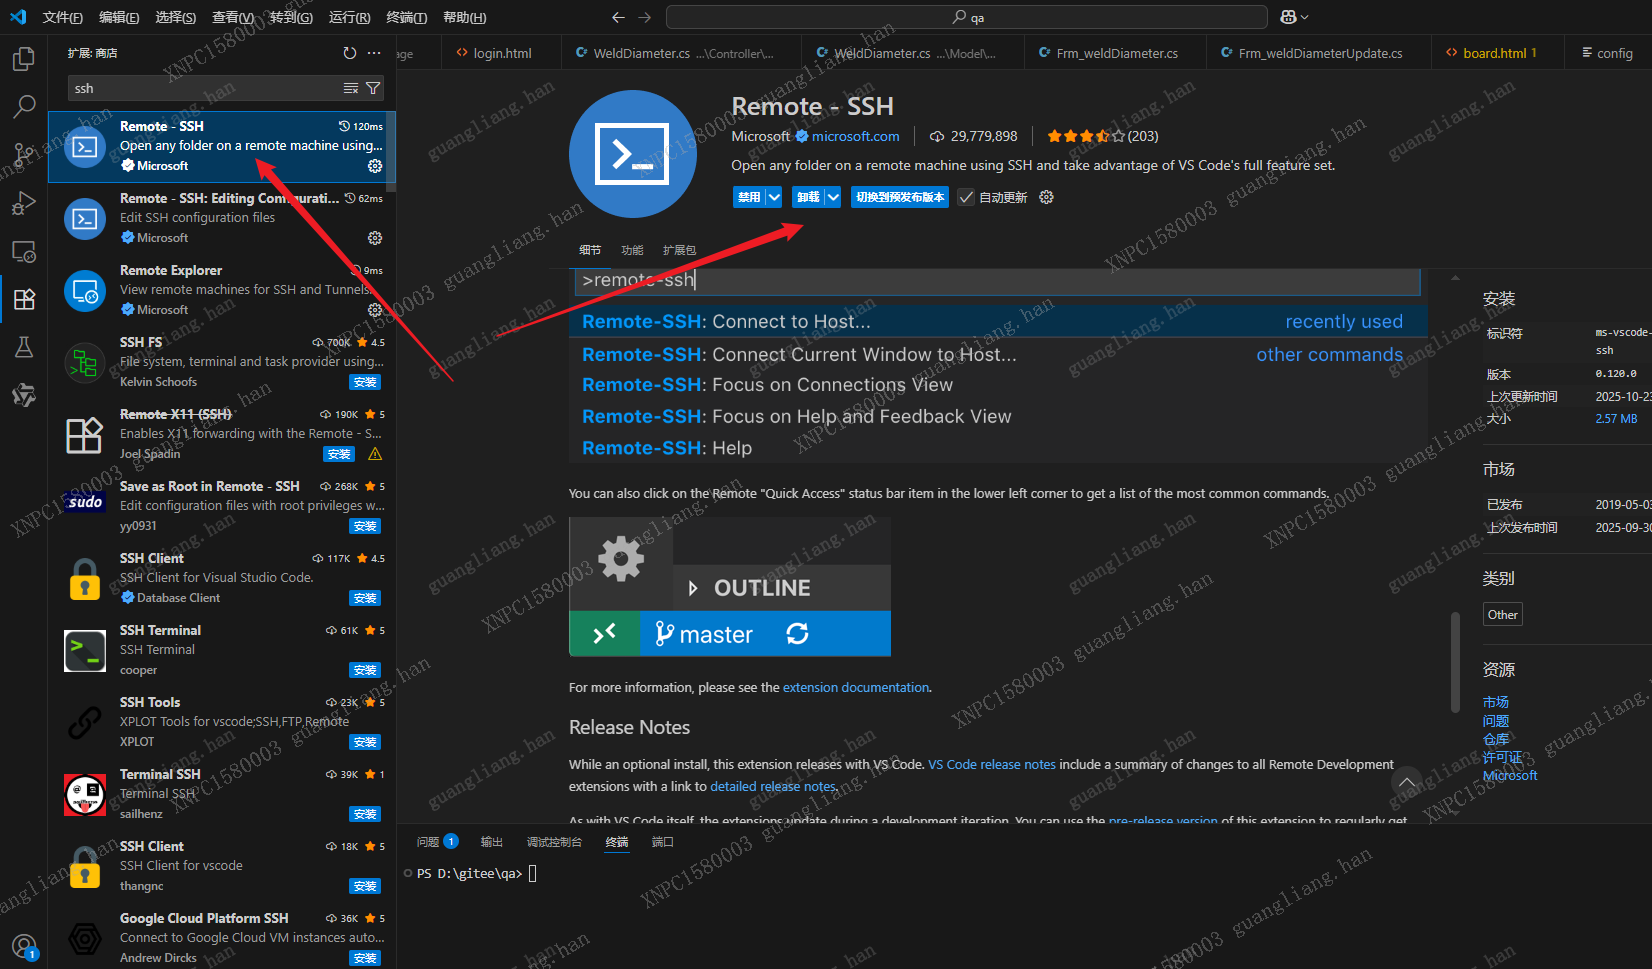This screenshot has height=969, width=1652.
Task: Open the detailed release notes link
Action: tap(773, 786)
